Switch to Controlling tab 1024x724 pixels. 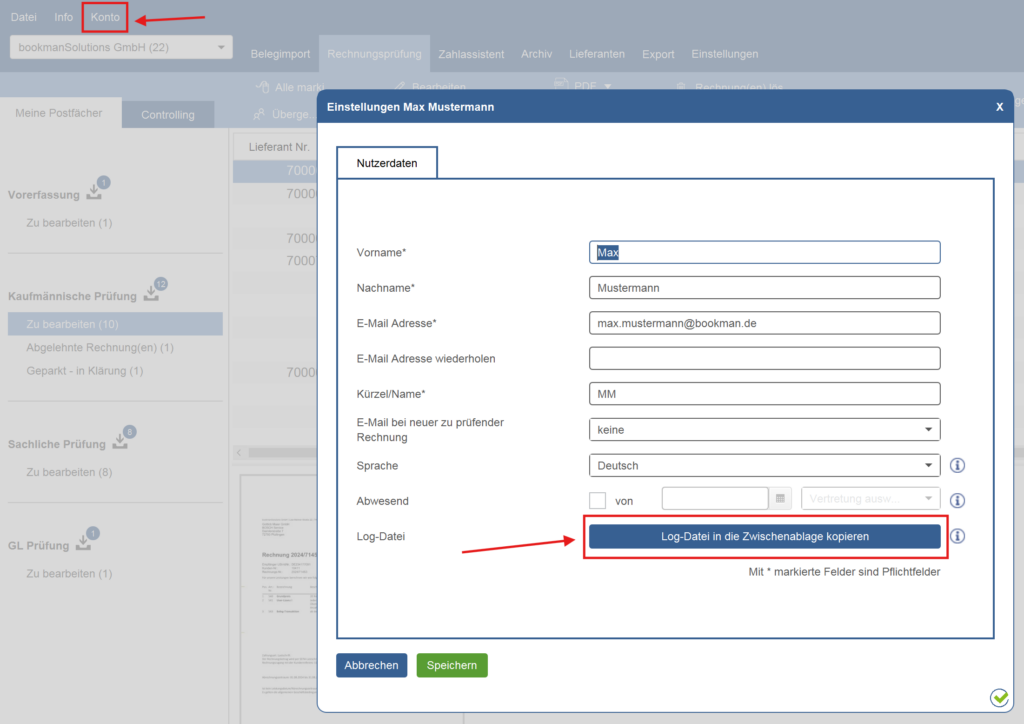point(168,115)
